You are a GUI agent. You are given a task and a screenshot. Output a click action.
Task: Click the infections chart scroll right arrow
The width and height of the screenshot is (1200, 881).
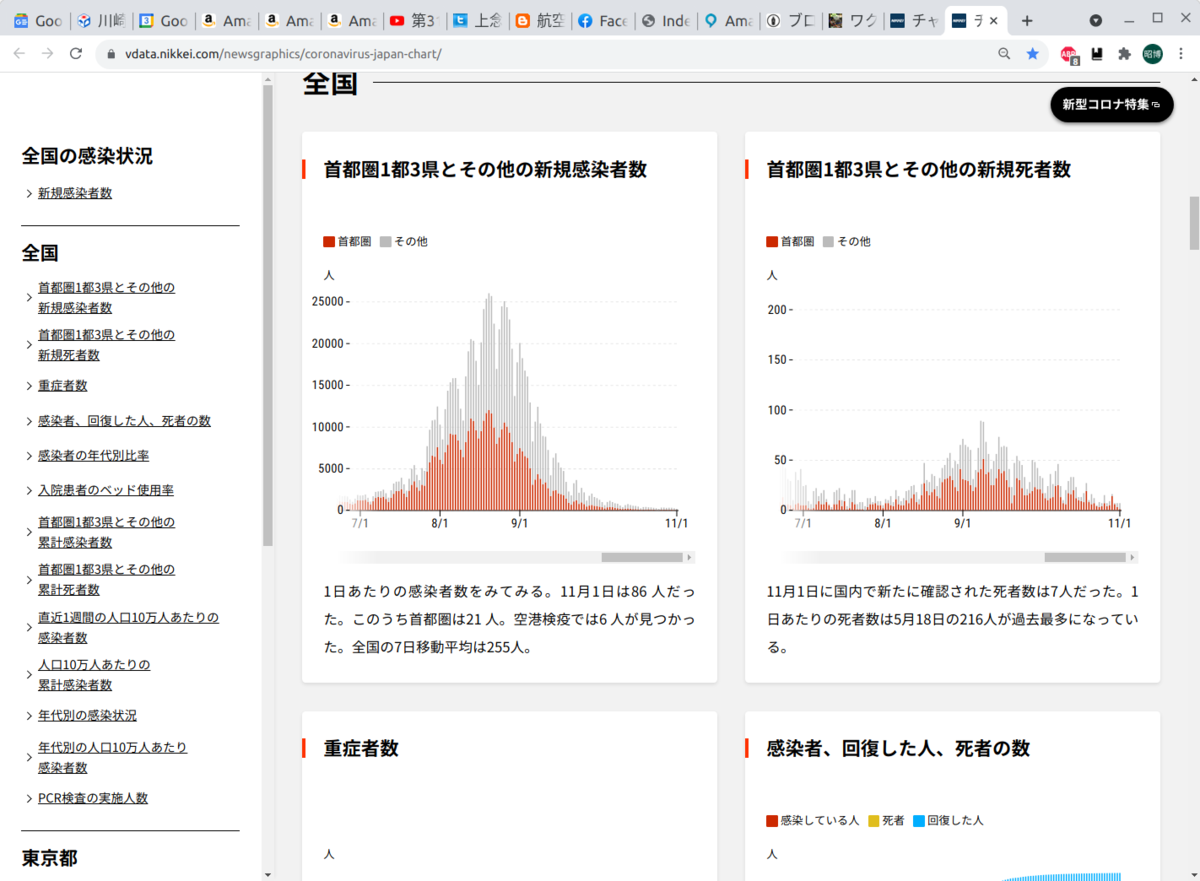click(x=690, y=557)
